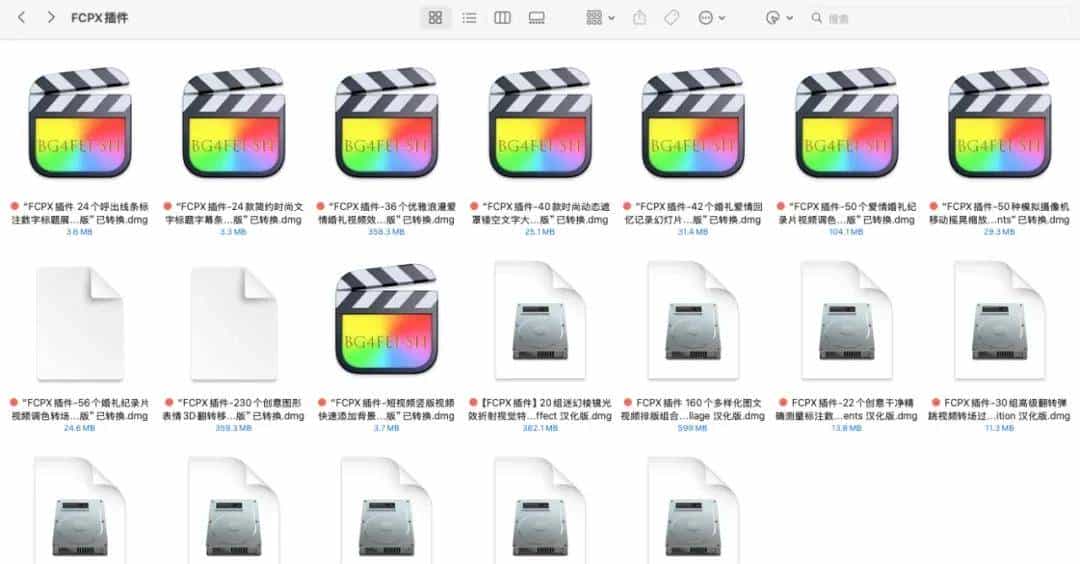Select icon of 40款时尚动态遮罩镂空文字 dmg
Viewport: 1080px width, 564px height.
540,123
